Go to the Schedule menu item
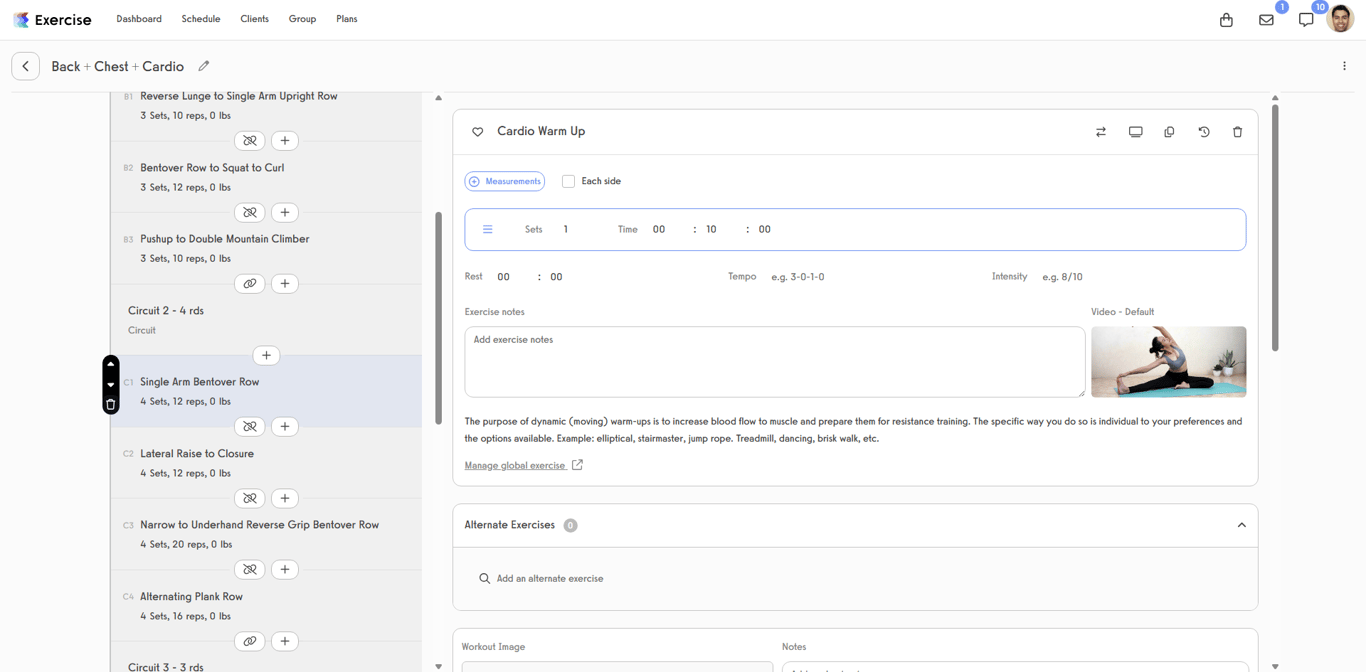 click(x=200, y=18)
